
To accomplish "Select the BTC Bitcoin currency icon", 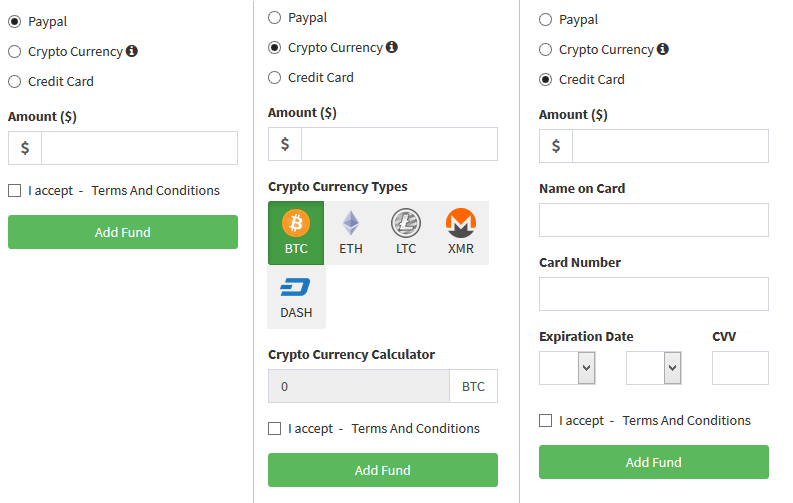I will point(296,233).
